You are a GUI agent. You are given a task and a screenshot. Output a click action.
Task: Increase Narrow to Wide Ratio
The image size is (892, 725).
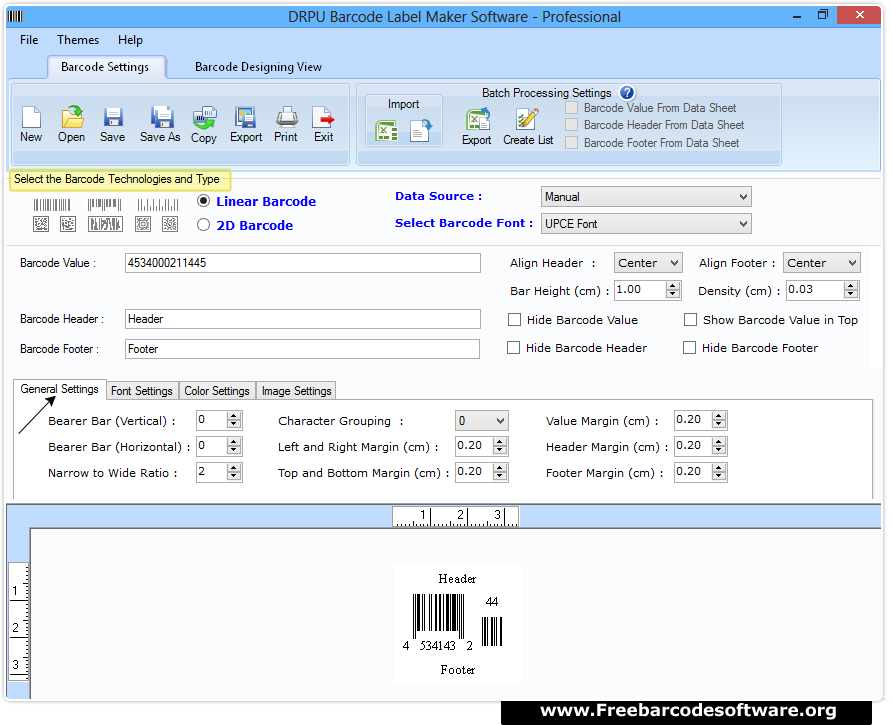coord(234,468)
